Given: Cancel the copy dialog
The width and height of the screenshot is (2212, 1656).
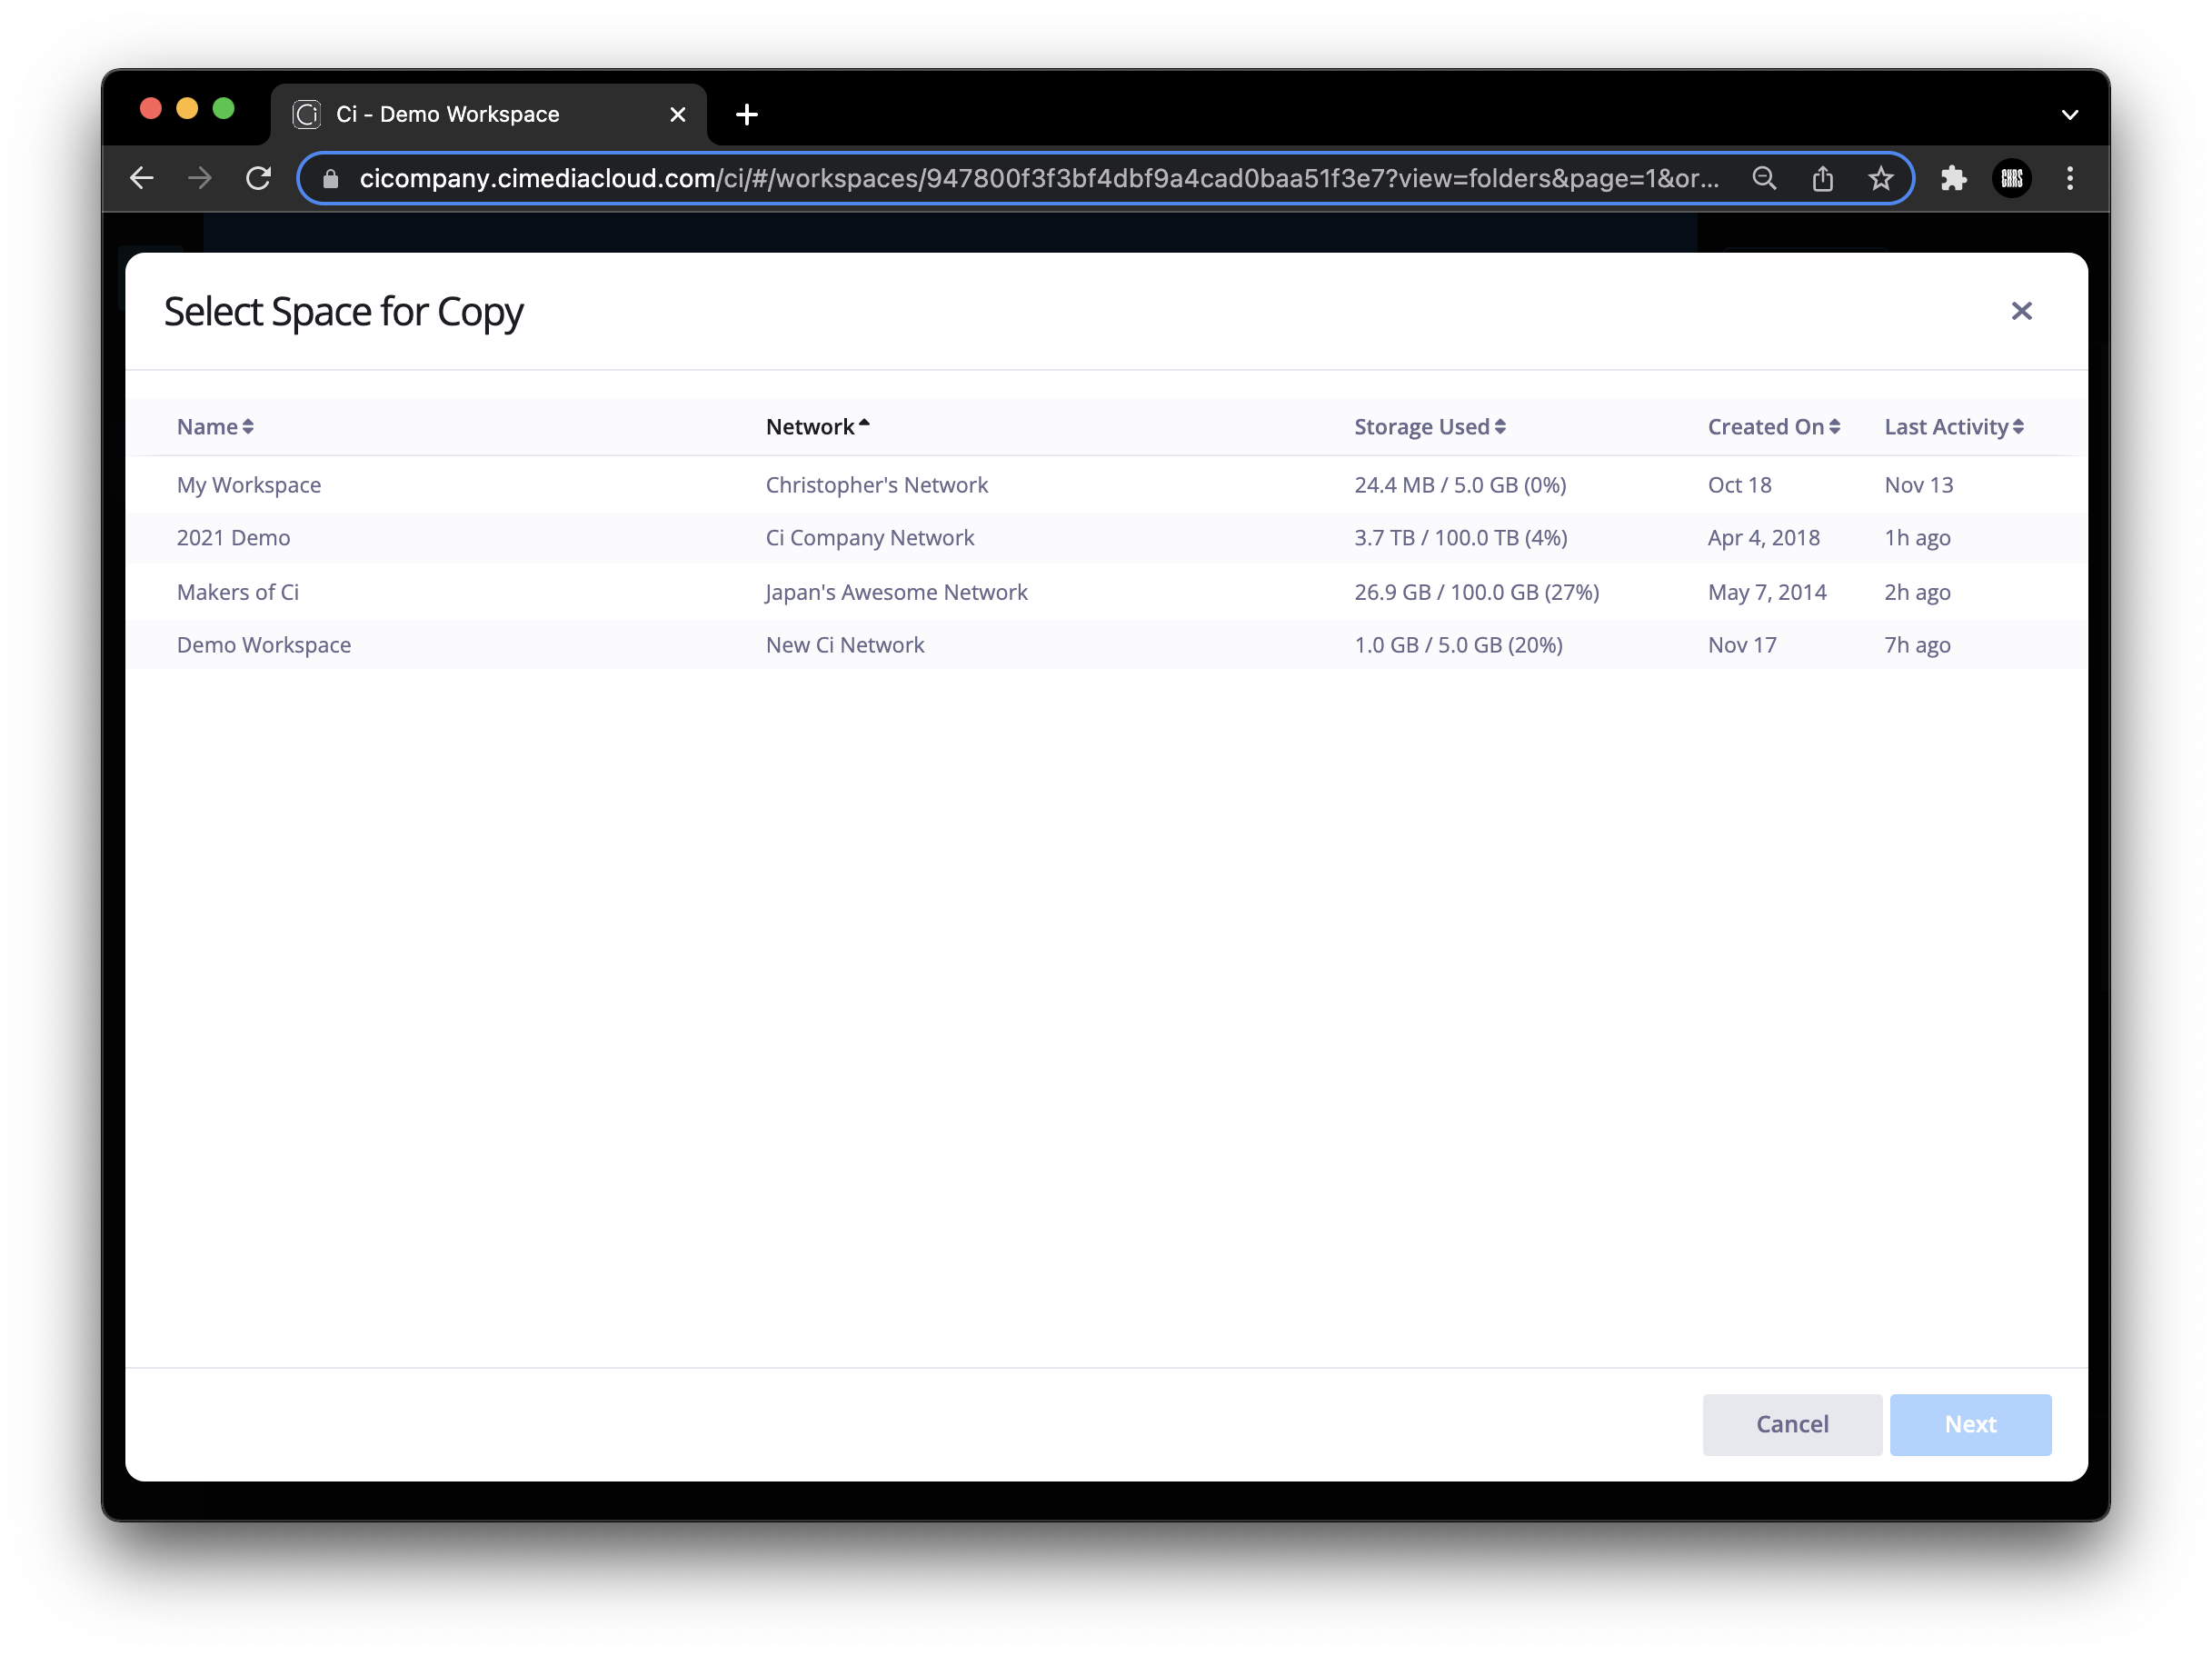Looking at the screenshot, I should 1792,1424.
